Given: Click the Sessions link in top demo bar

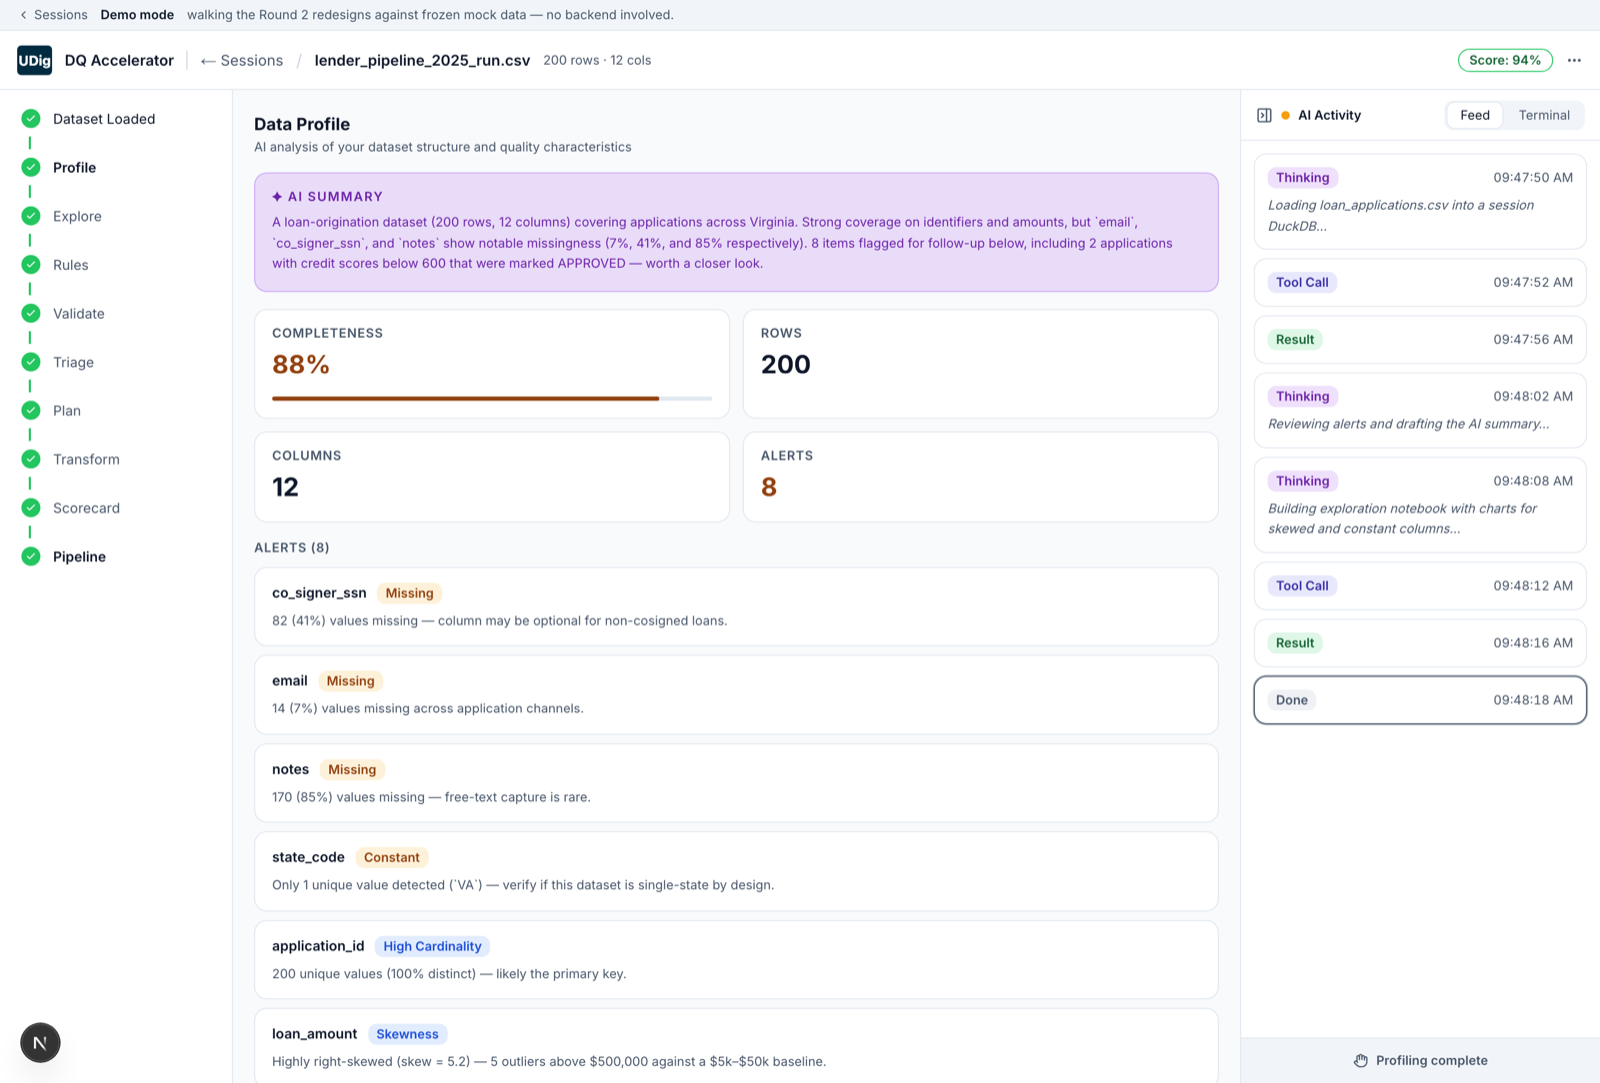Looking at the screenshot, I should tap(61, 15).
